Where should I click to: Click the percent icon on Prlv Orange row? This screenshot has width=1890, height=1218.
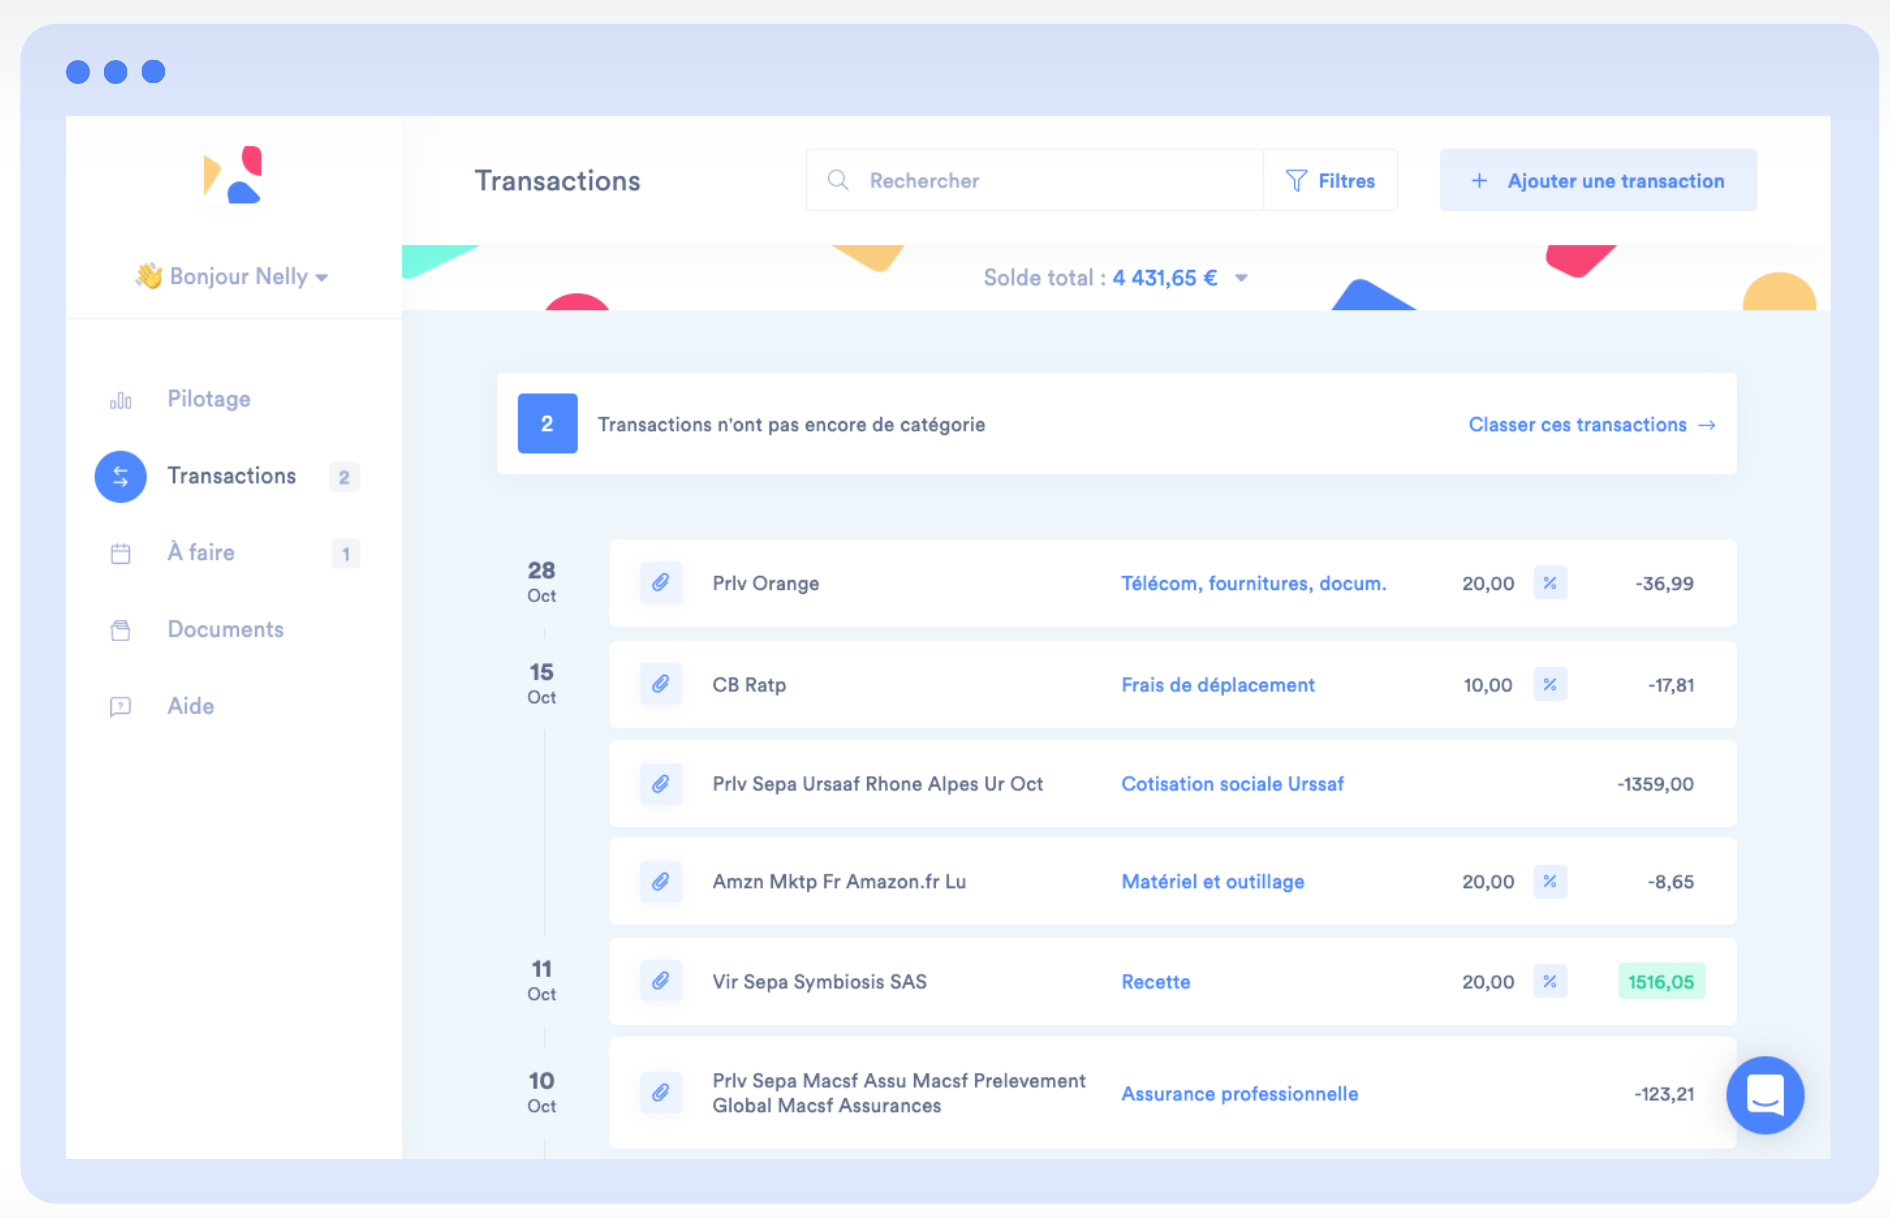1550,583
